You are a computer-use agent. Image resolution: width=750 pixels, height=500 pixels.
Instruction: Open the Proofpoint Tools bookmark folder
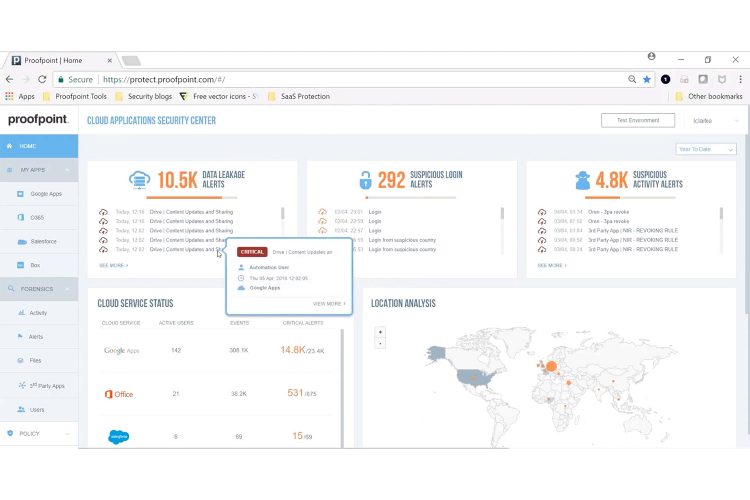75,96
